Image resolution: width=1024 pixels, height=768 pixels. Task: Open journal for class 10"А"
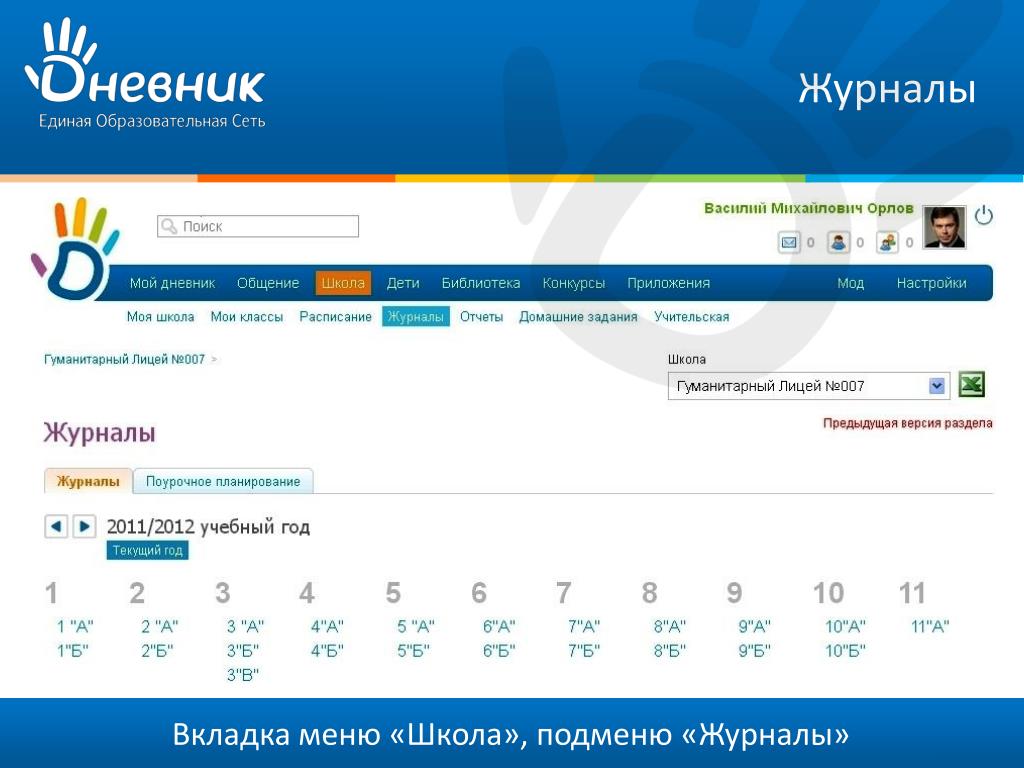(846, 626)
